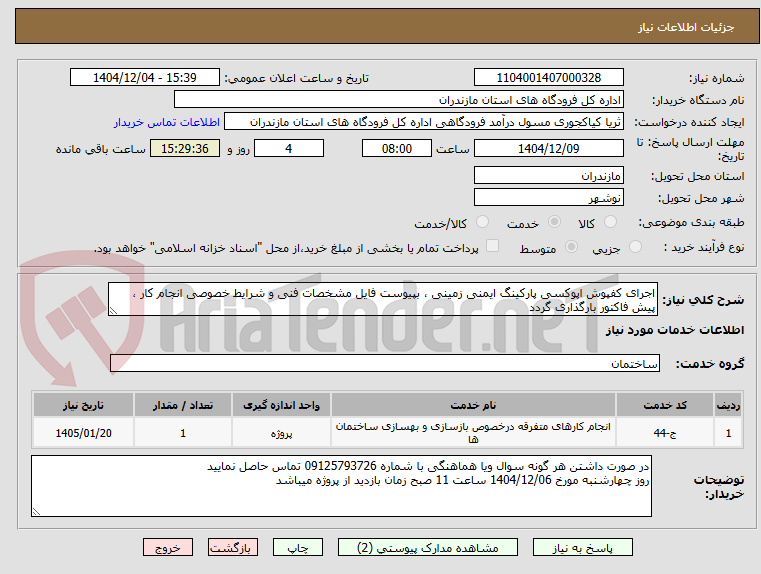Click the deadline hour field 08:00
761x574 pixels.
397,148
